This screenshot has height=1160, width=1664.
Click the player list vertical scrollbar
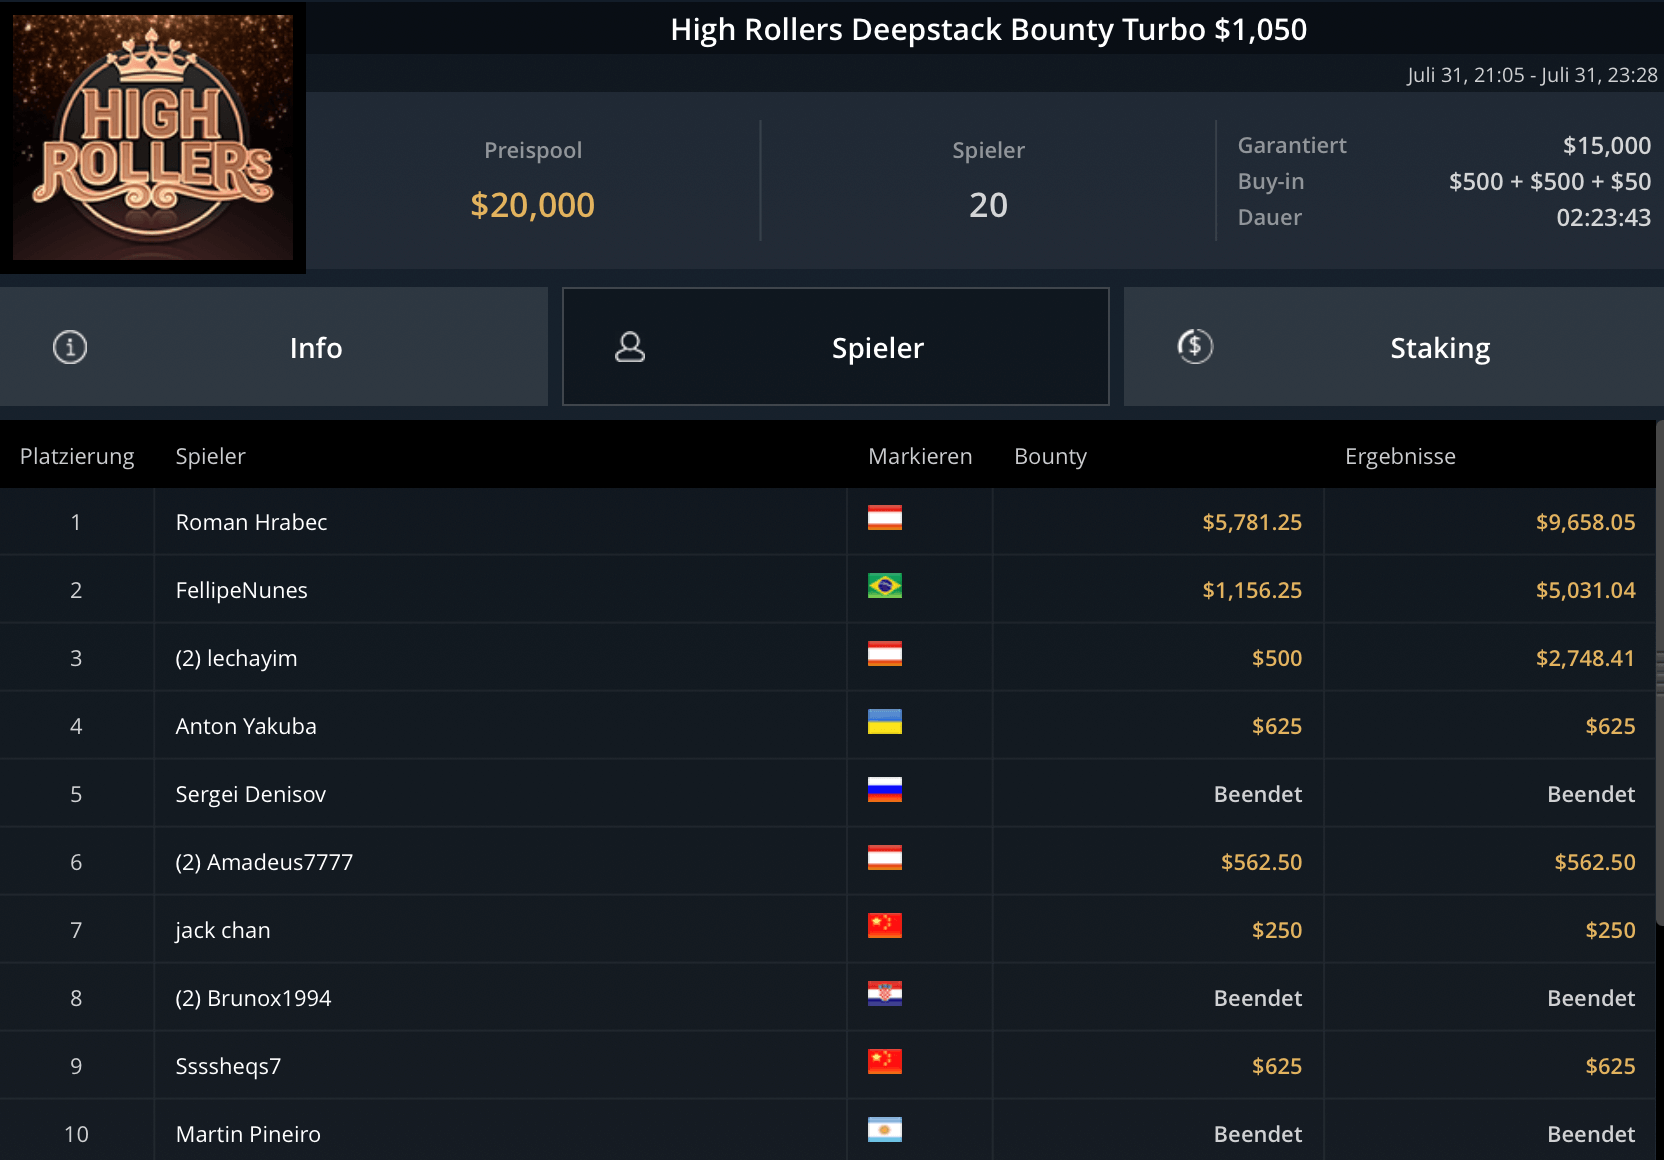click(1659, 670)
